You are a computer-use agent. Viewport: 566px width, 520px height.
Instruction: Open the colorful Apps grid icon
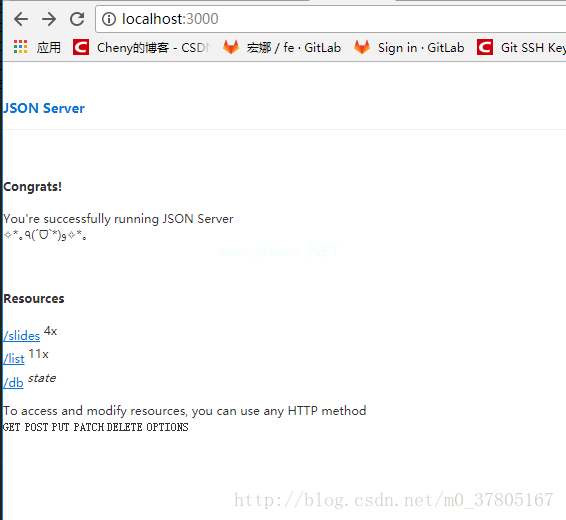point(21,47)
